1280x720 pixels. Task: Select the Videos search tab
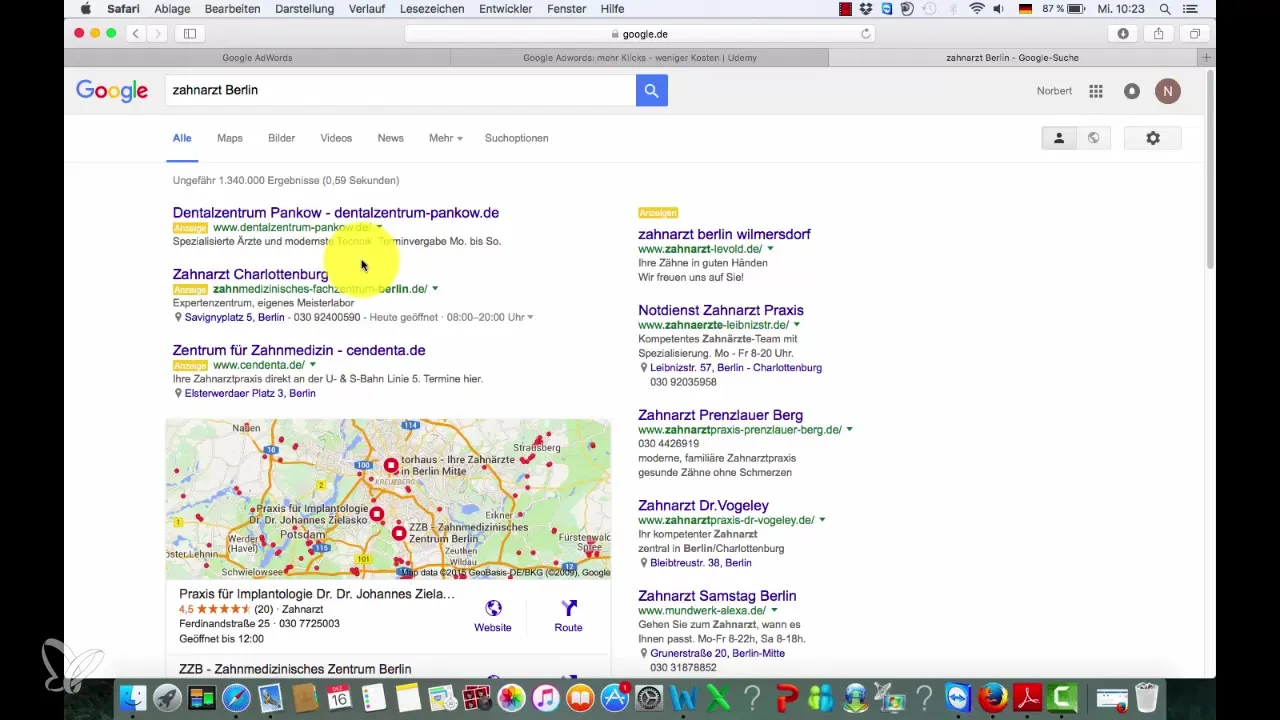coord(336,138)
